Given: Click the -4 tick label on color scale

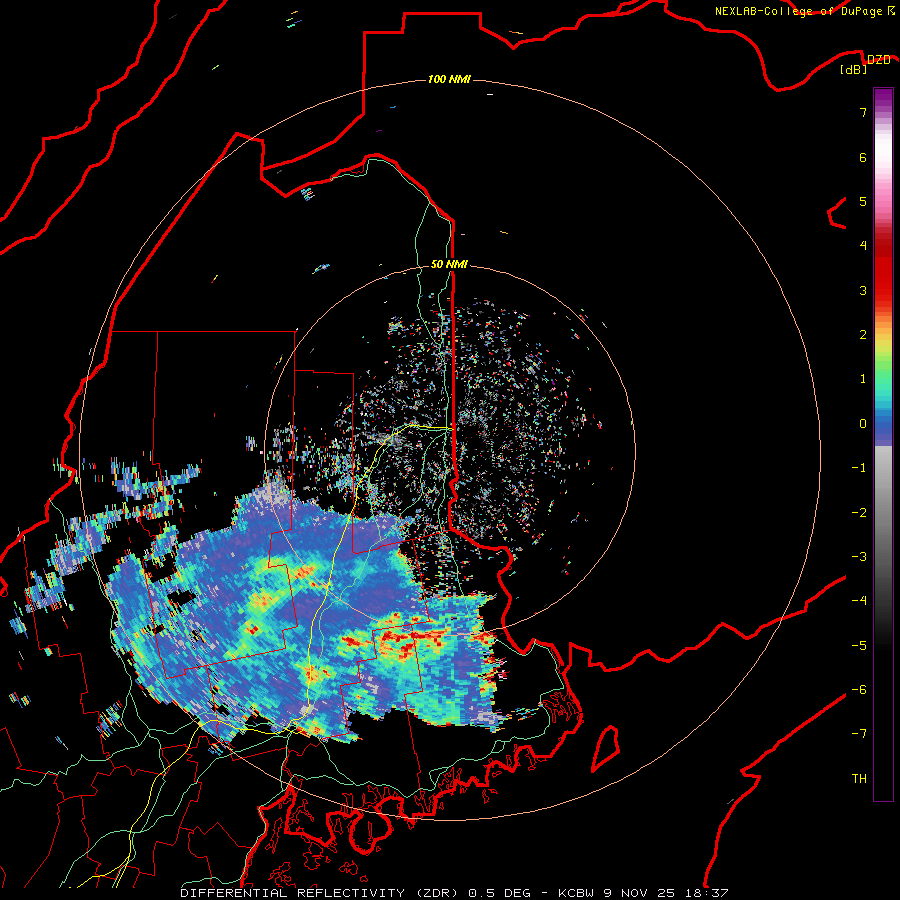Looking at the screenshot, I should click(x=859, y=601).
